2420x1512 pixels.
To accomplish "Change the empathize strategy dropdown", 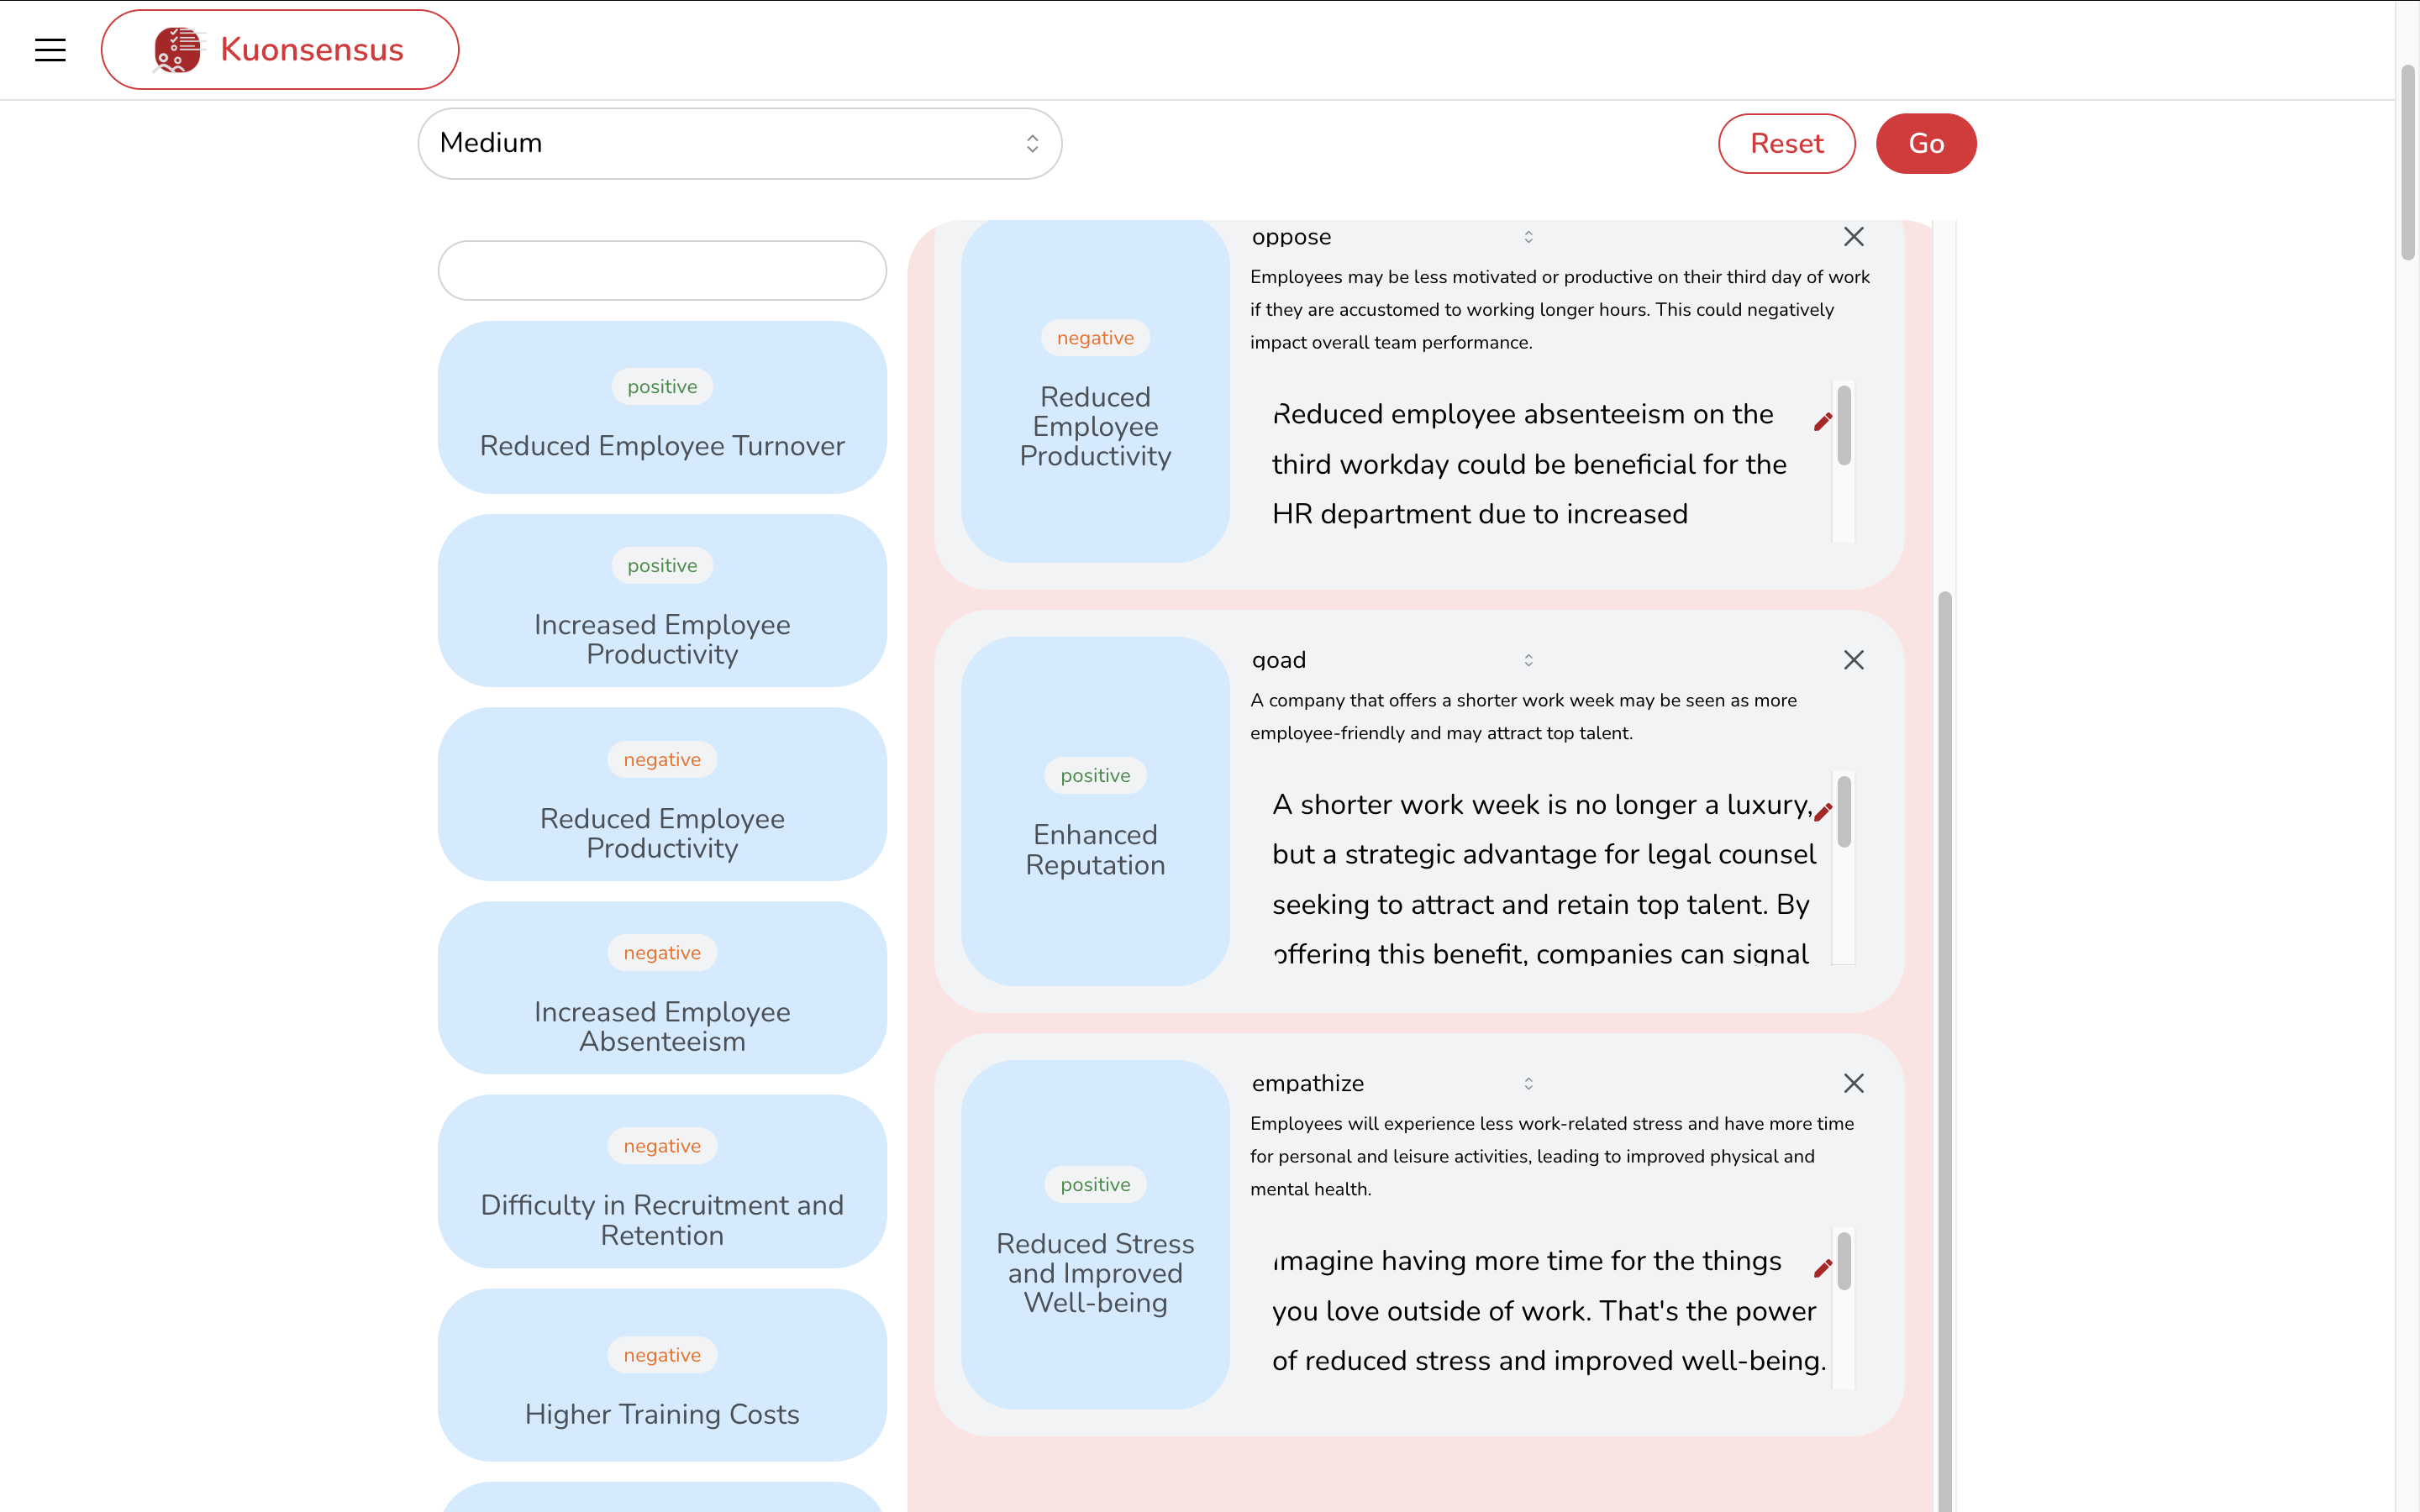I will coord(1391,1083).
